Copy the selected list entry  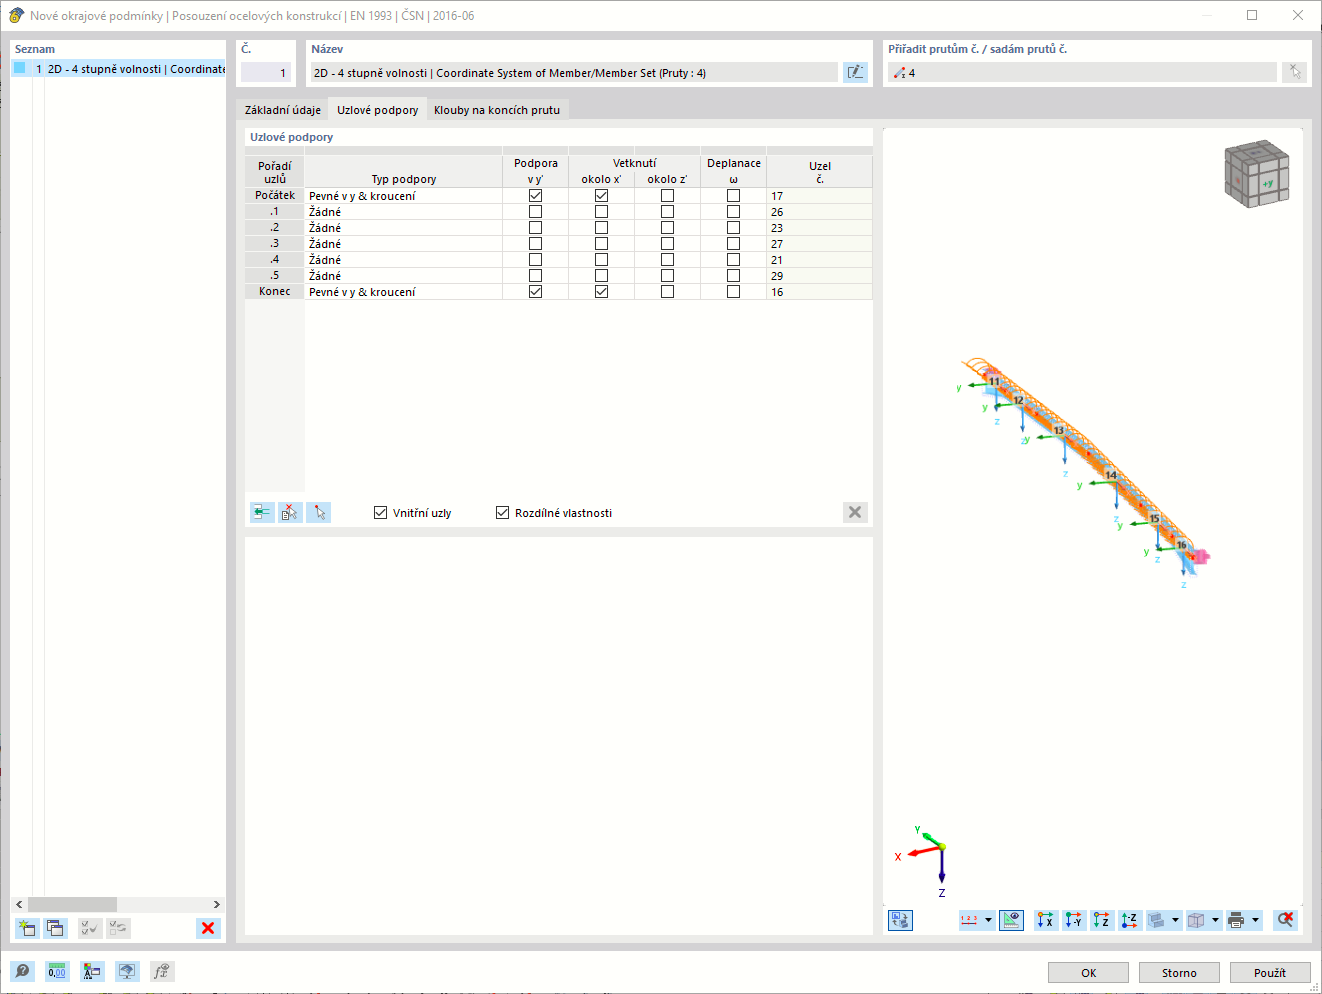pos(55,928)
